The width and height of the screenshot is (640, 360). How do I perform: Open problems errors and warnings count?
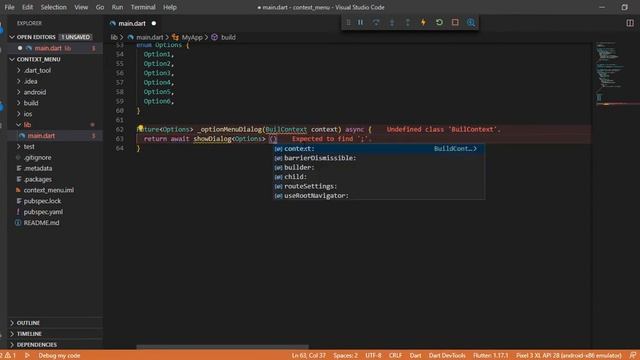pyautogui.click(x=8, y=356)
